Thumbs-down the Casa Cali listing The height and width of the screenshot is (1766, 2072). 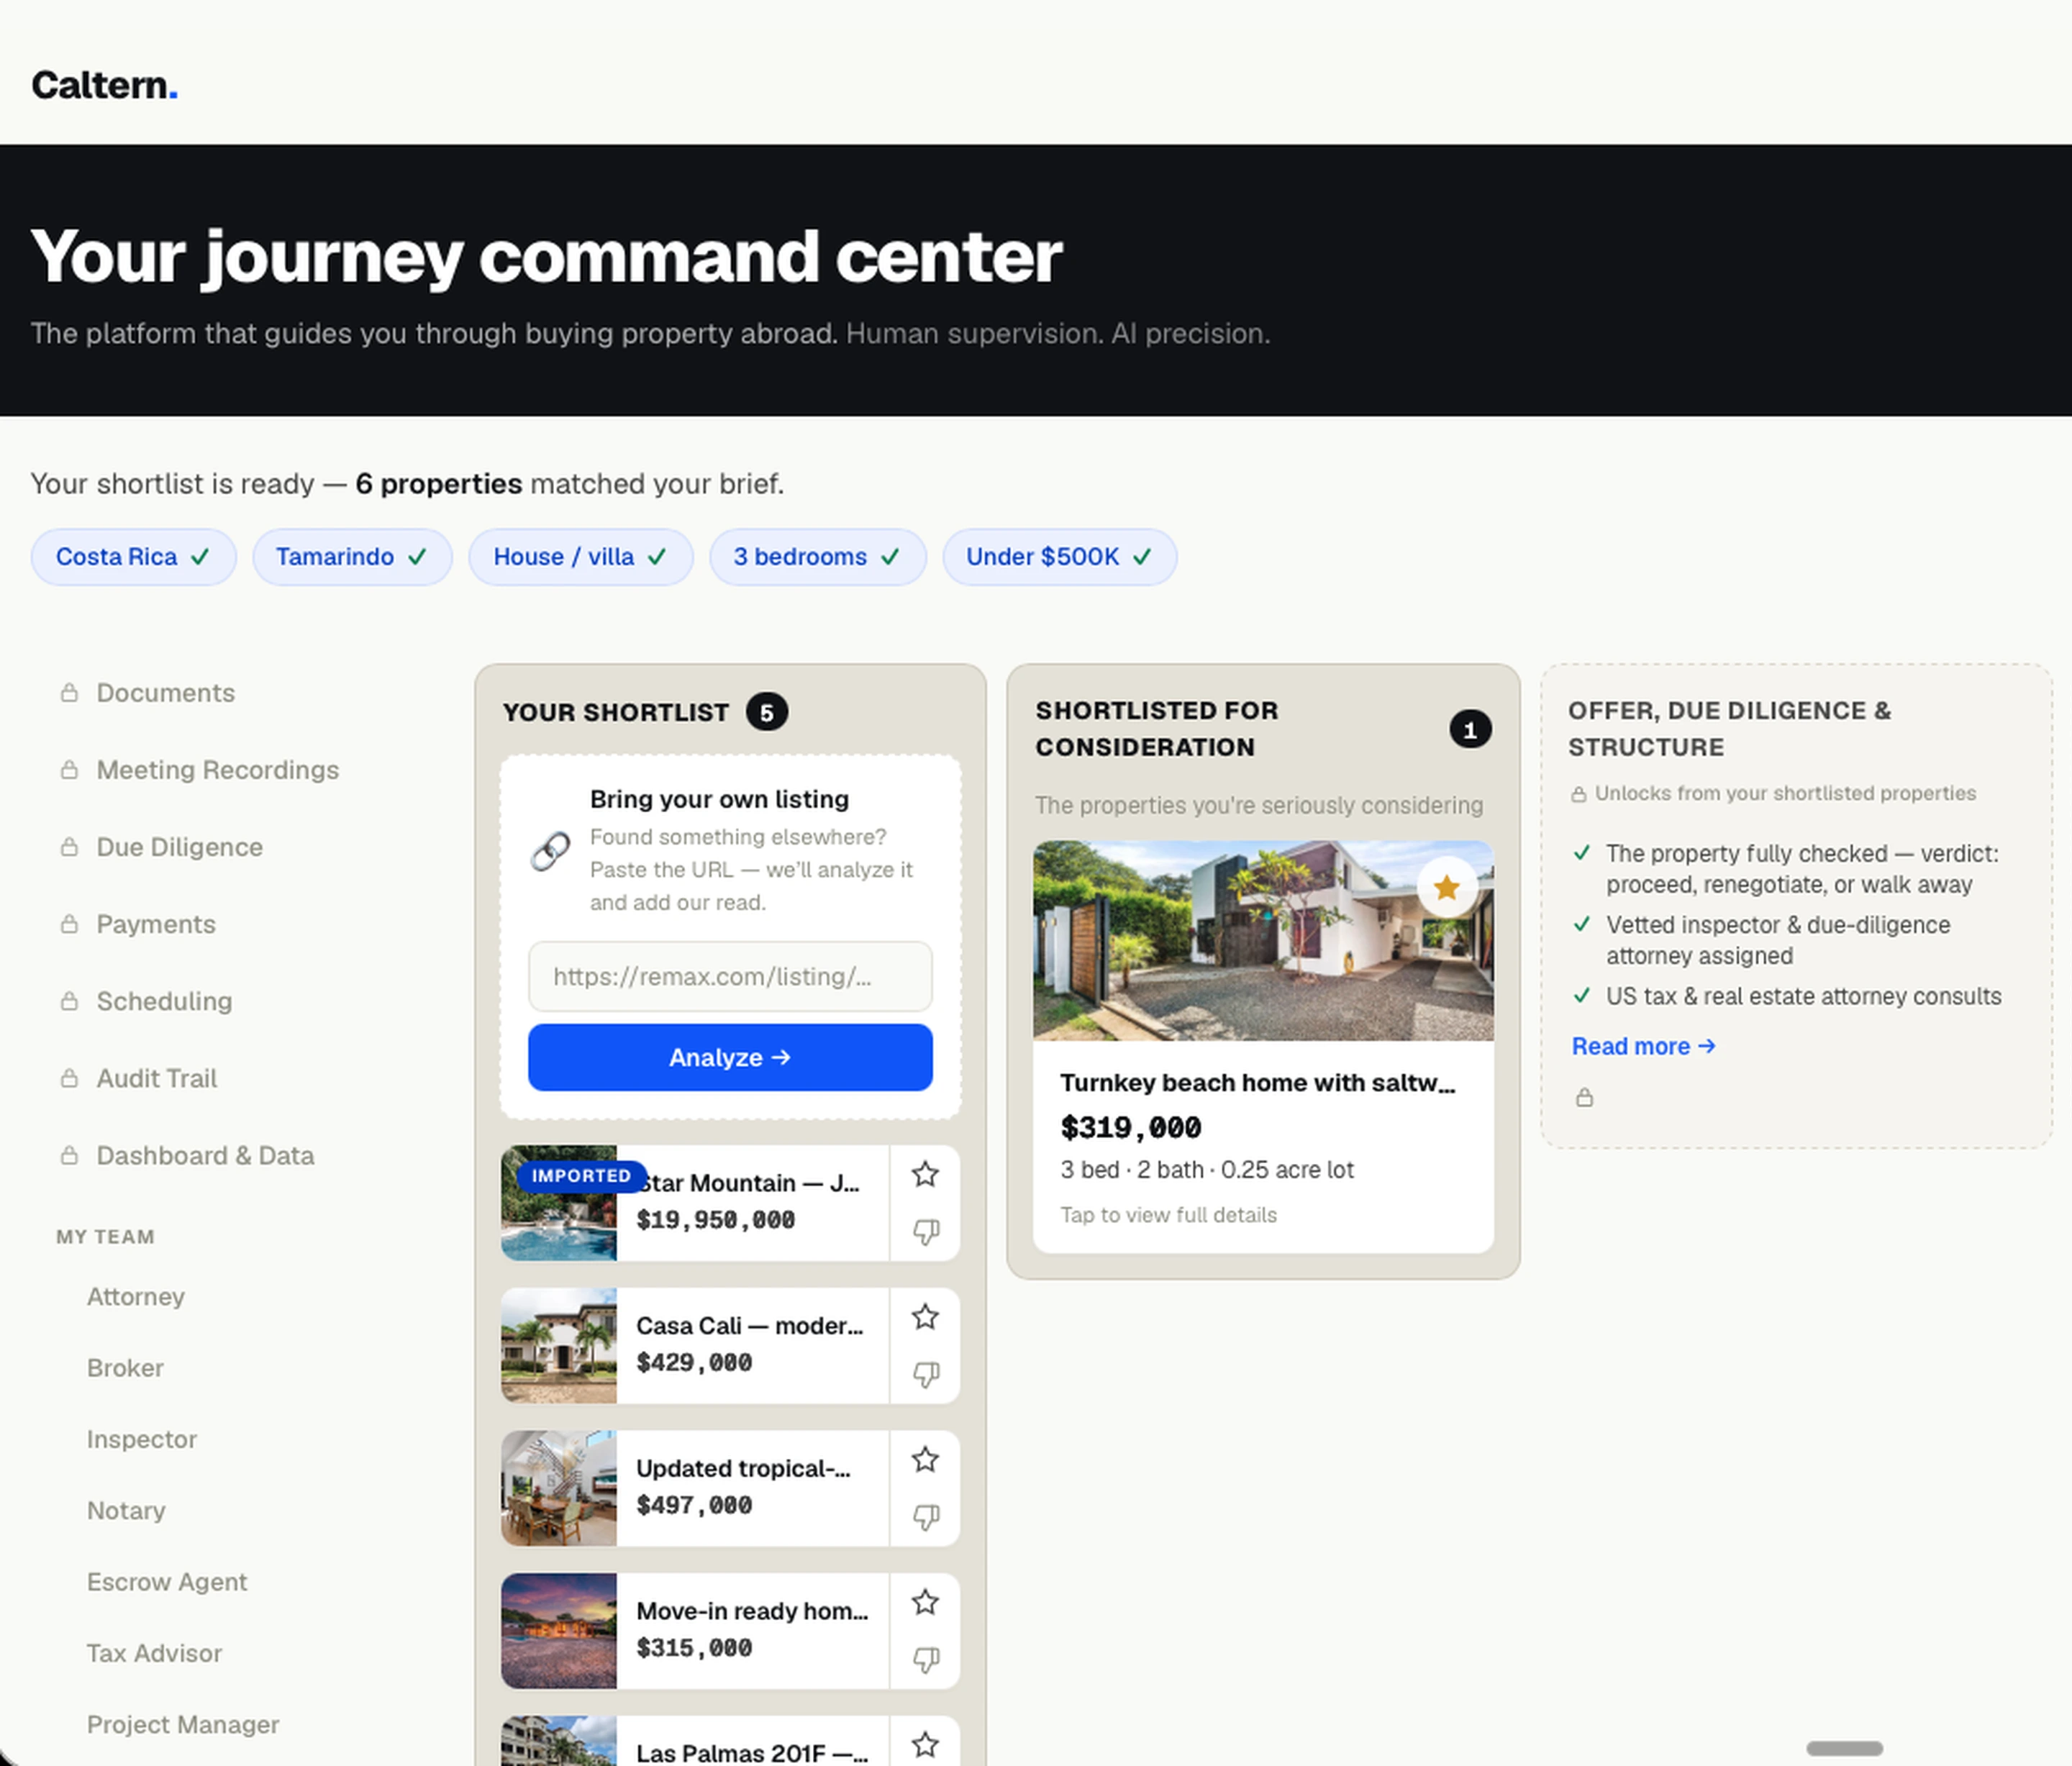click(926, 1374)
